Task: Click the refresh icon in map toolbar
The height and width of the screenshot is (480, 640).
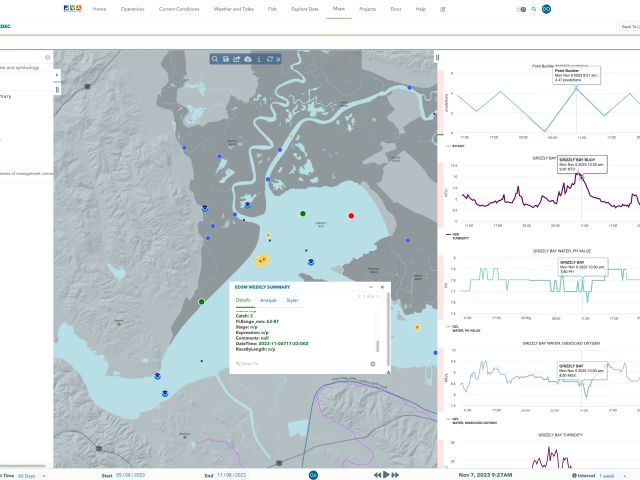Action: coord(269,59)
